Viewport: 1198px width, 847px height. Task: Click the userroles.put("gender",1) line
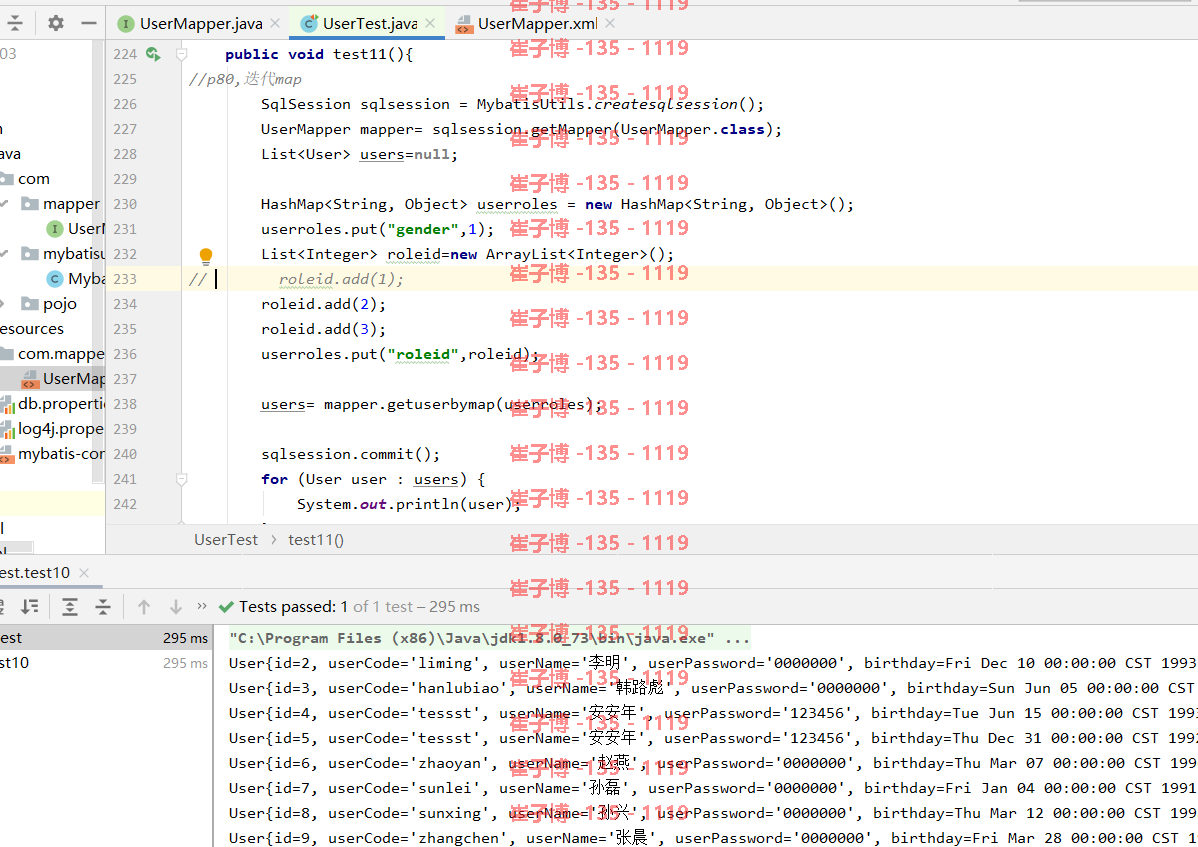pyautogui.click(x=377, y=229)
